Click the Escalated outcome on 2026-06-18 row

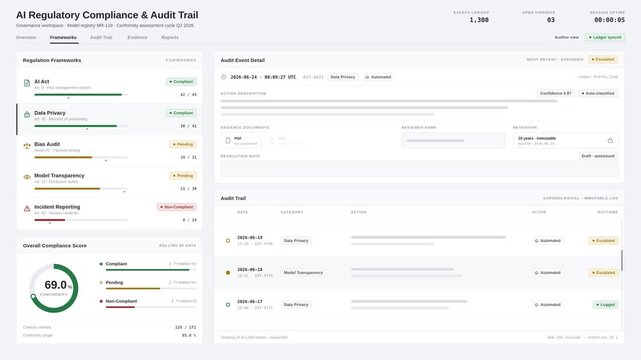[x=604, y=273]
